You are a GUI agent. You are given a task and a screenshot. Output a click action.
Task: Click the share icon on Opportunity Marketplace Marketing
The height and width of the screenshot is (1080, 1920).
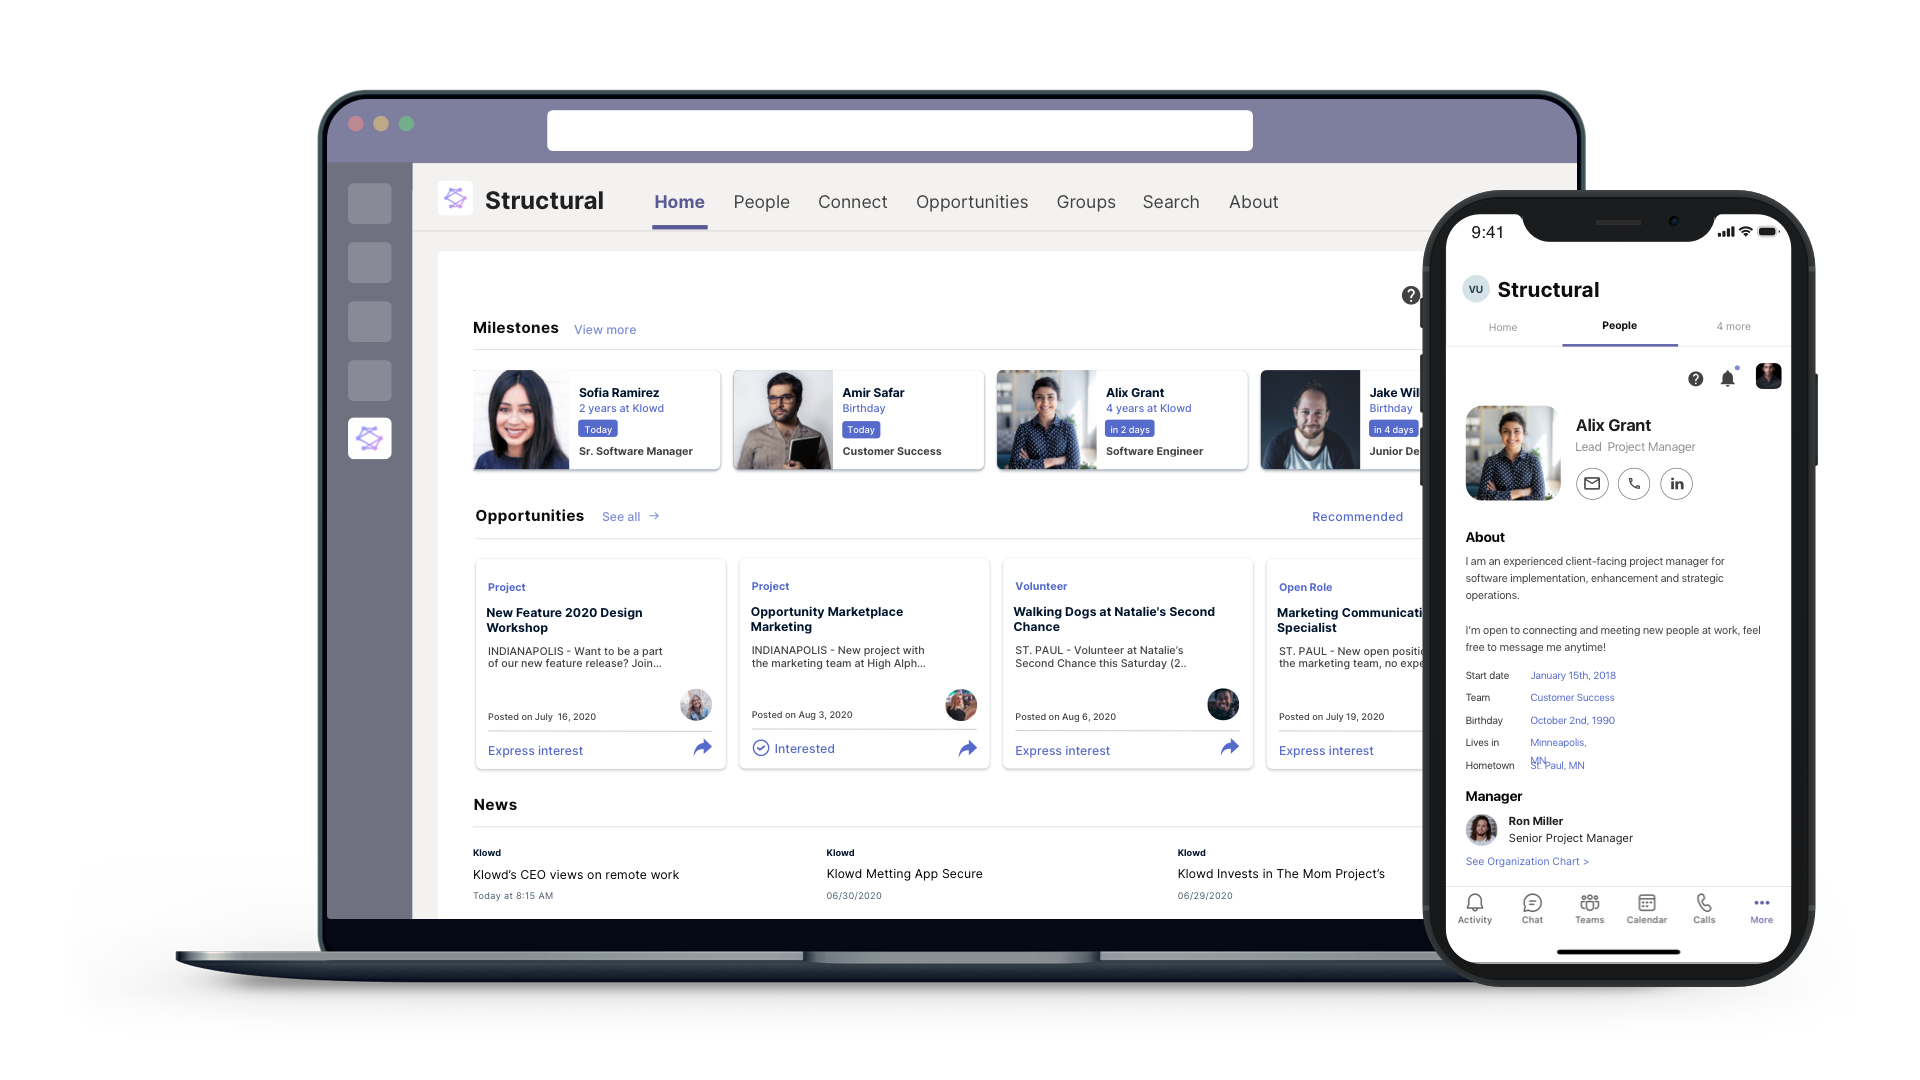(967, 748)
